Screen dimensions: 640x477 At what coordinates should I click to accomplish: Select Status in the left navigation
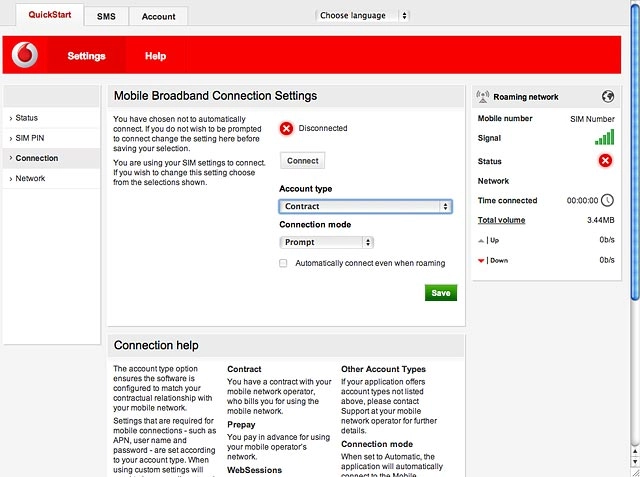point(51,118)
